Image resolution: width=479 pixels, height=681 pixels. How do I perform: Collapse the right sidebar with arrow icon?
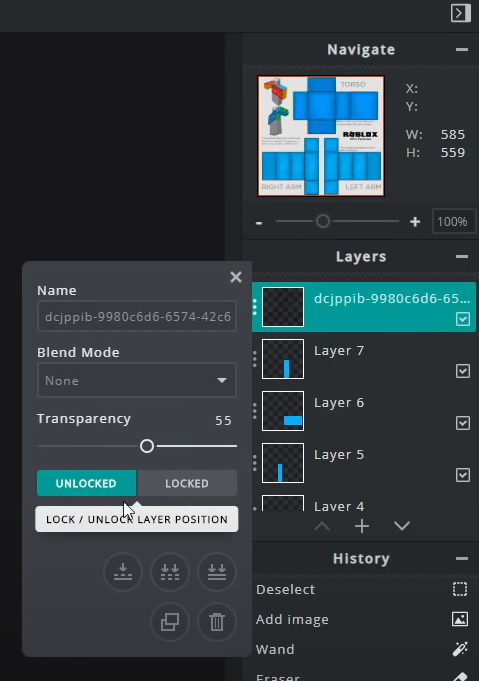[x=460, y=13]
